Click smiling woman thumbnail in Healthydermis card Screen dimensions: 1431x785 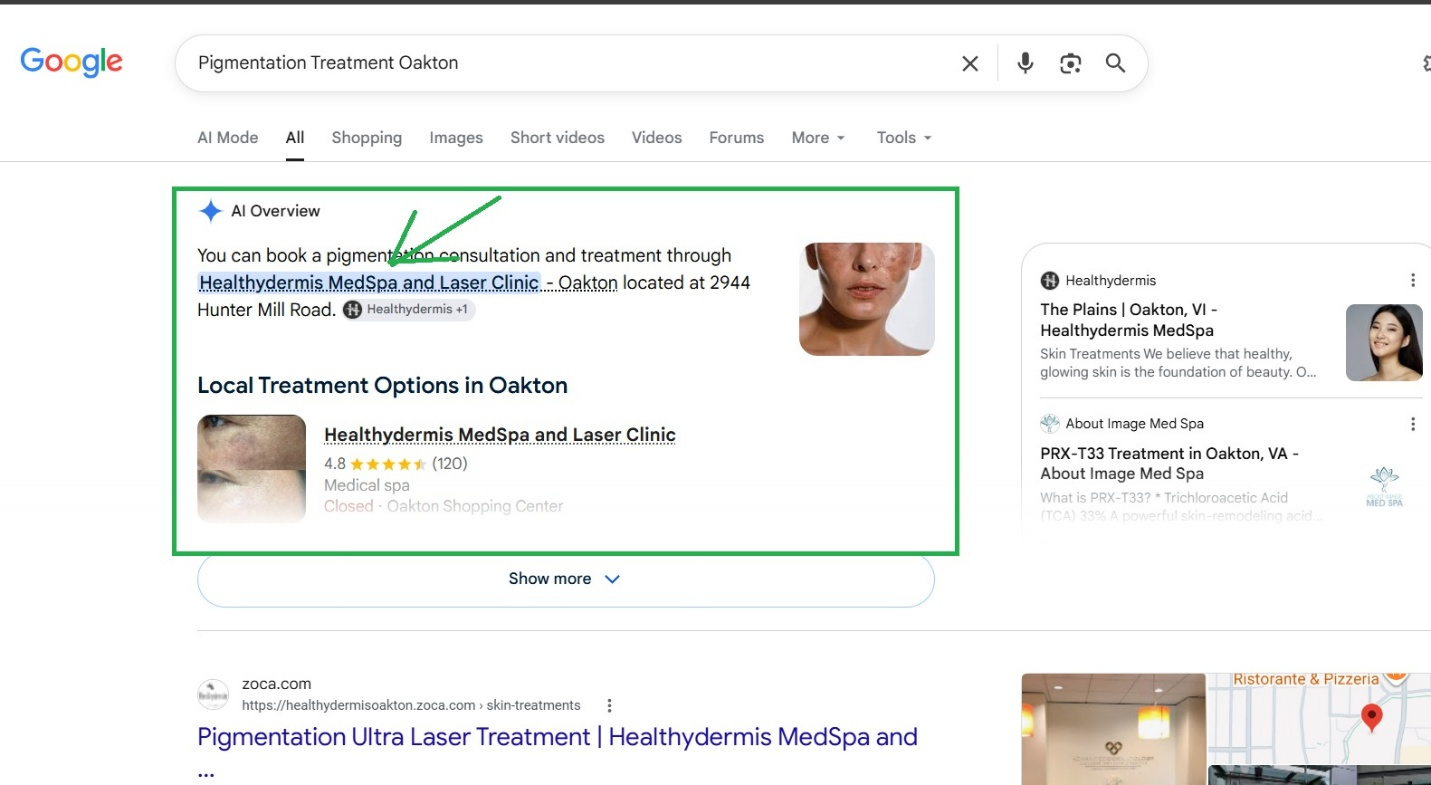click(1384, 343)
